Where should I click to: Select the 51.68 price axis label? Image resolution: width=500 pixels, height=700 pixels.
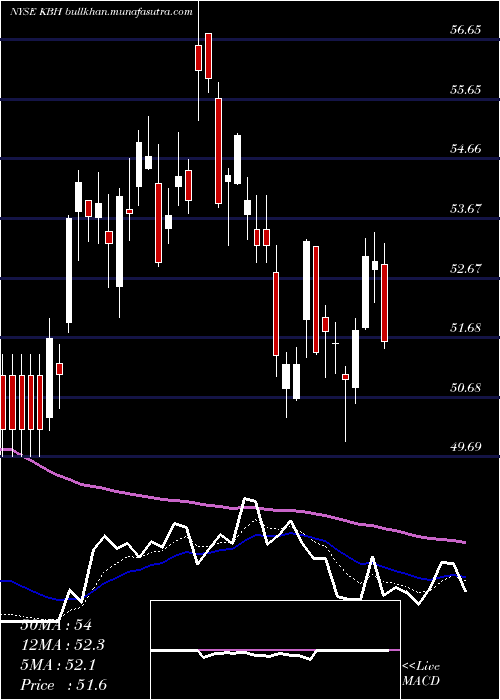coord(466,328)
